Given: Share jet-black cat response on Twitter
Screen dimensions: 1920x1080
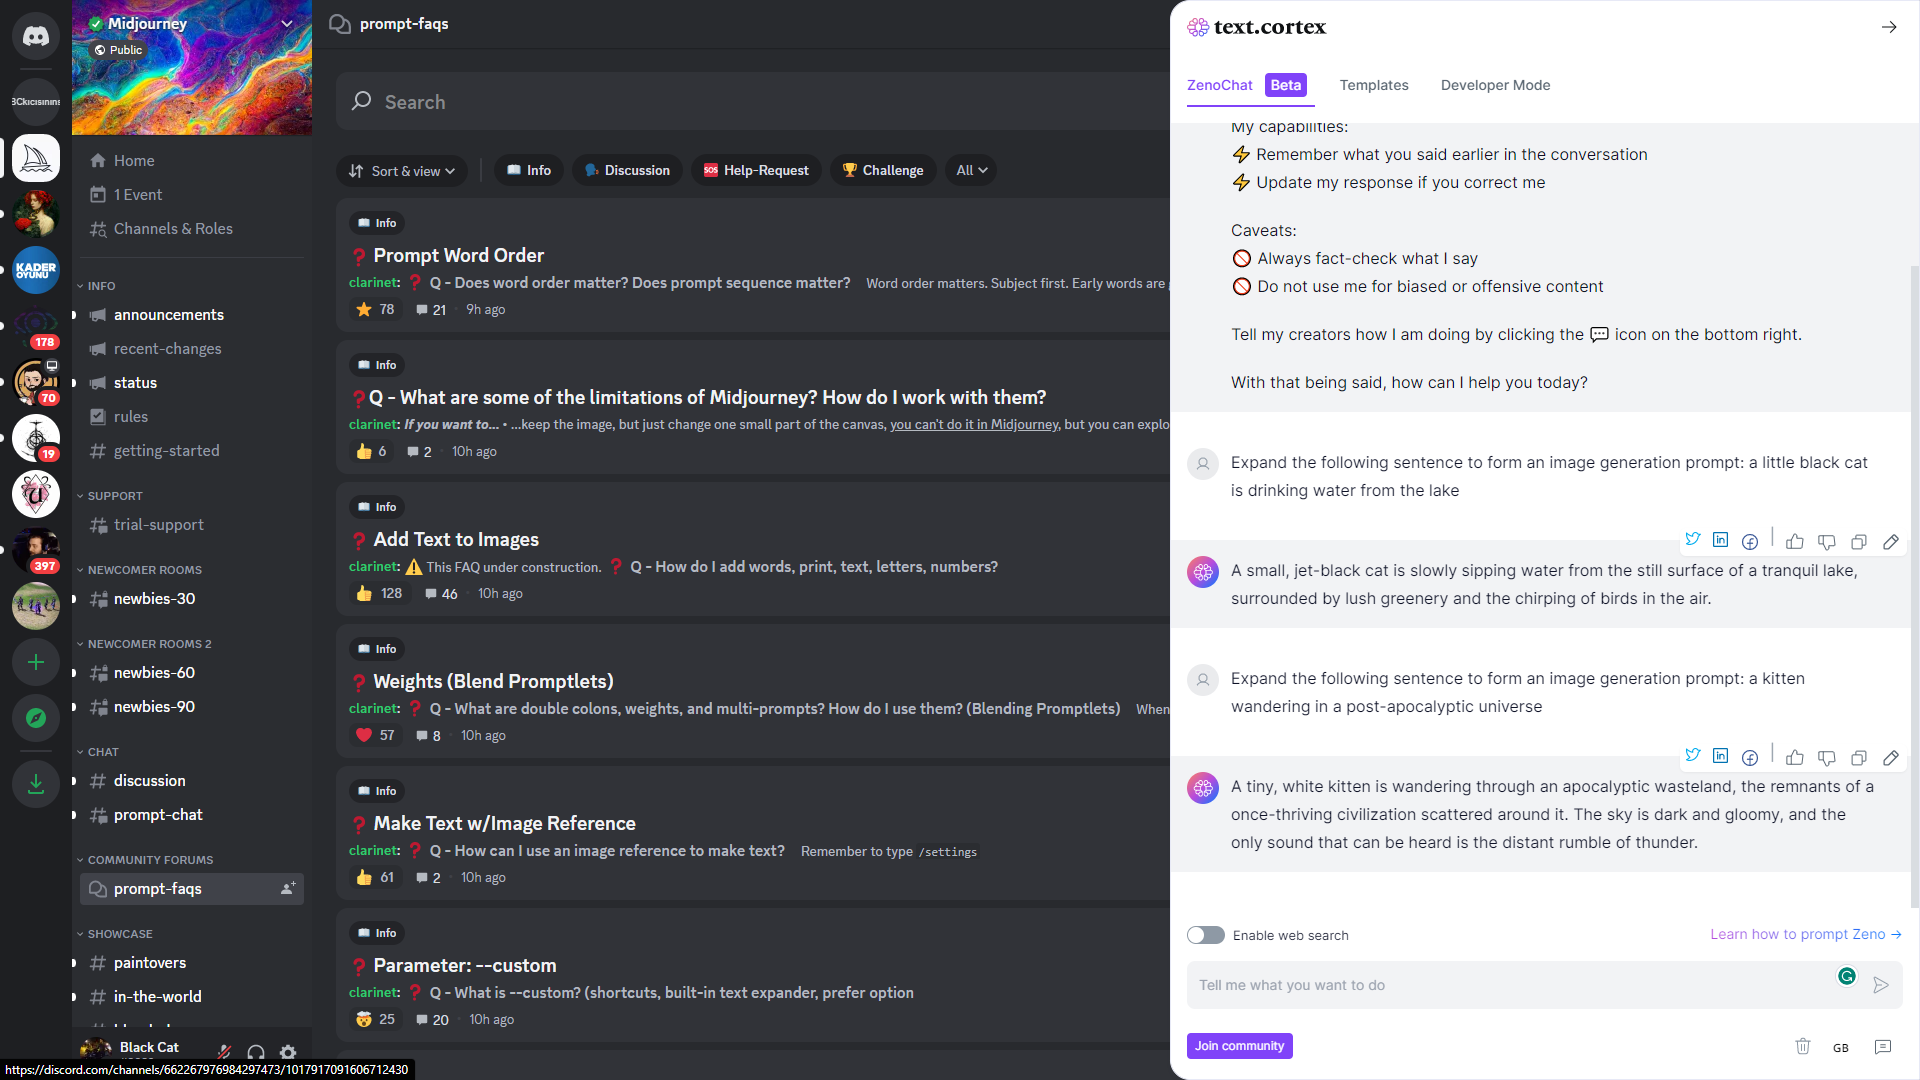Looking at the screenshot, I should 1693,540.
